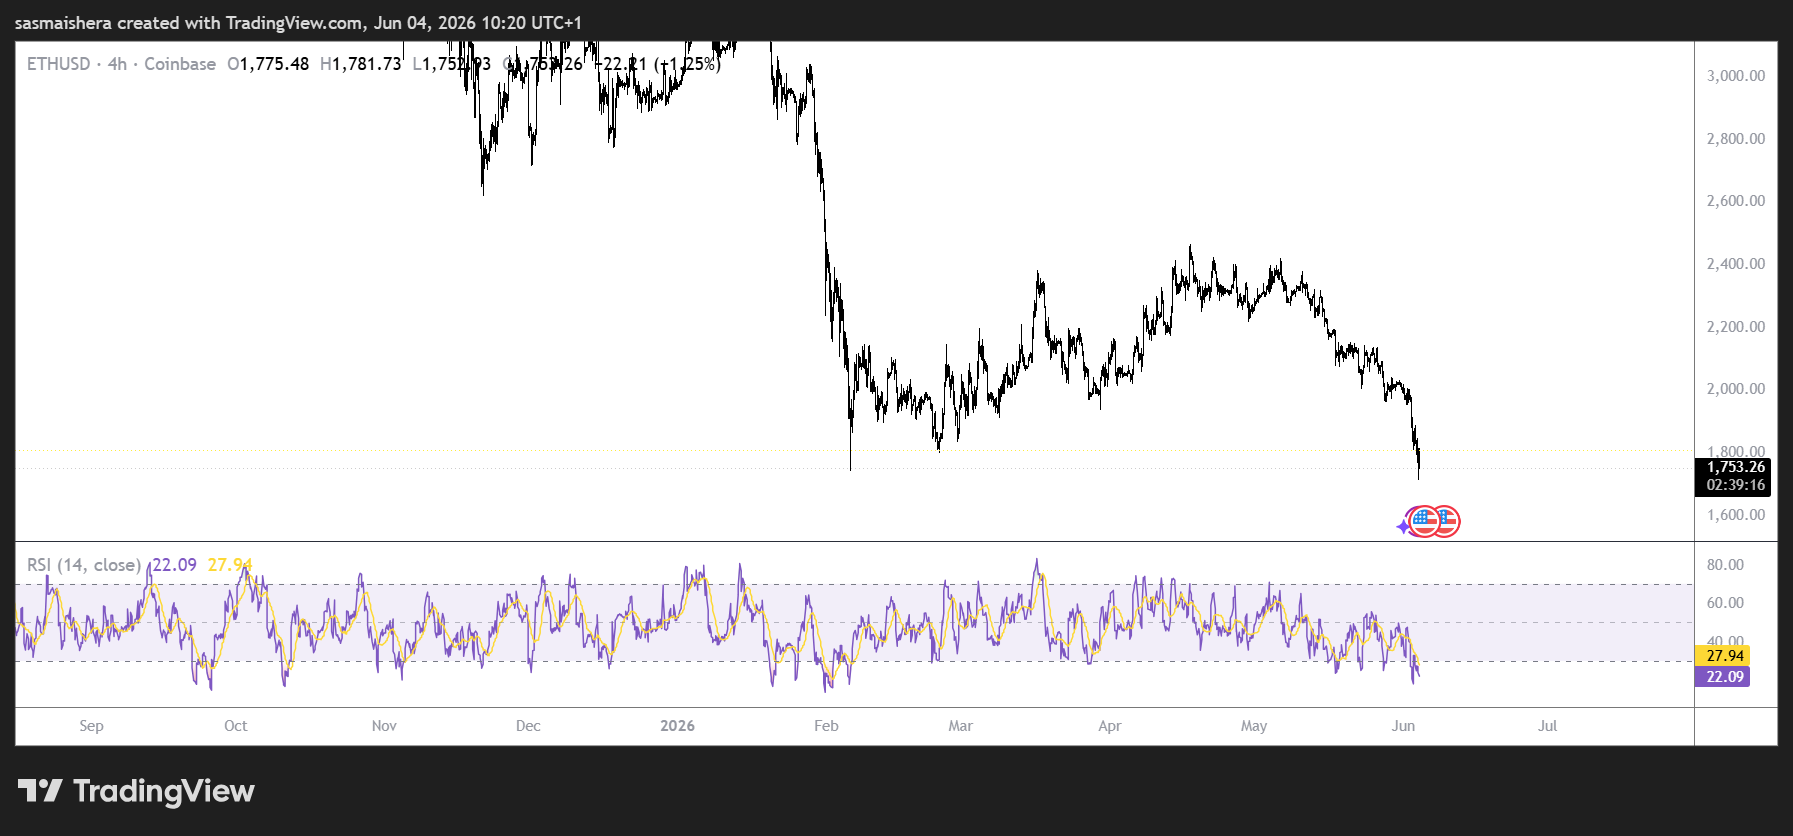The height and width of the screenshot is (836, 1793).
Task: Click the yellow 27.94 axis label
Action: coord(1723,656)
